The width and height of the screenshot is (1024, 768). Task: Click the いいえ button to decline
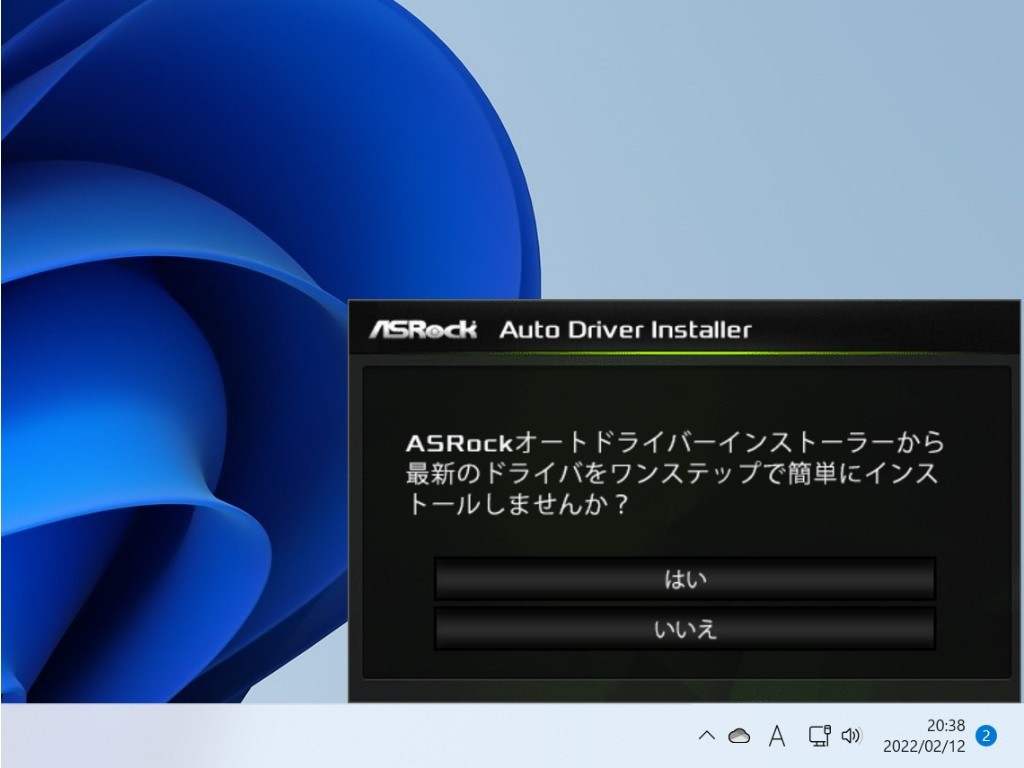click(x=685, y=629)
